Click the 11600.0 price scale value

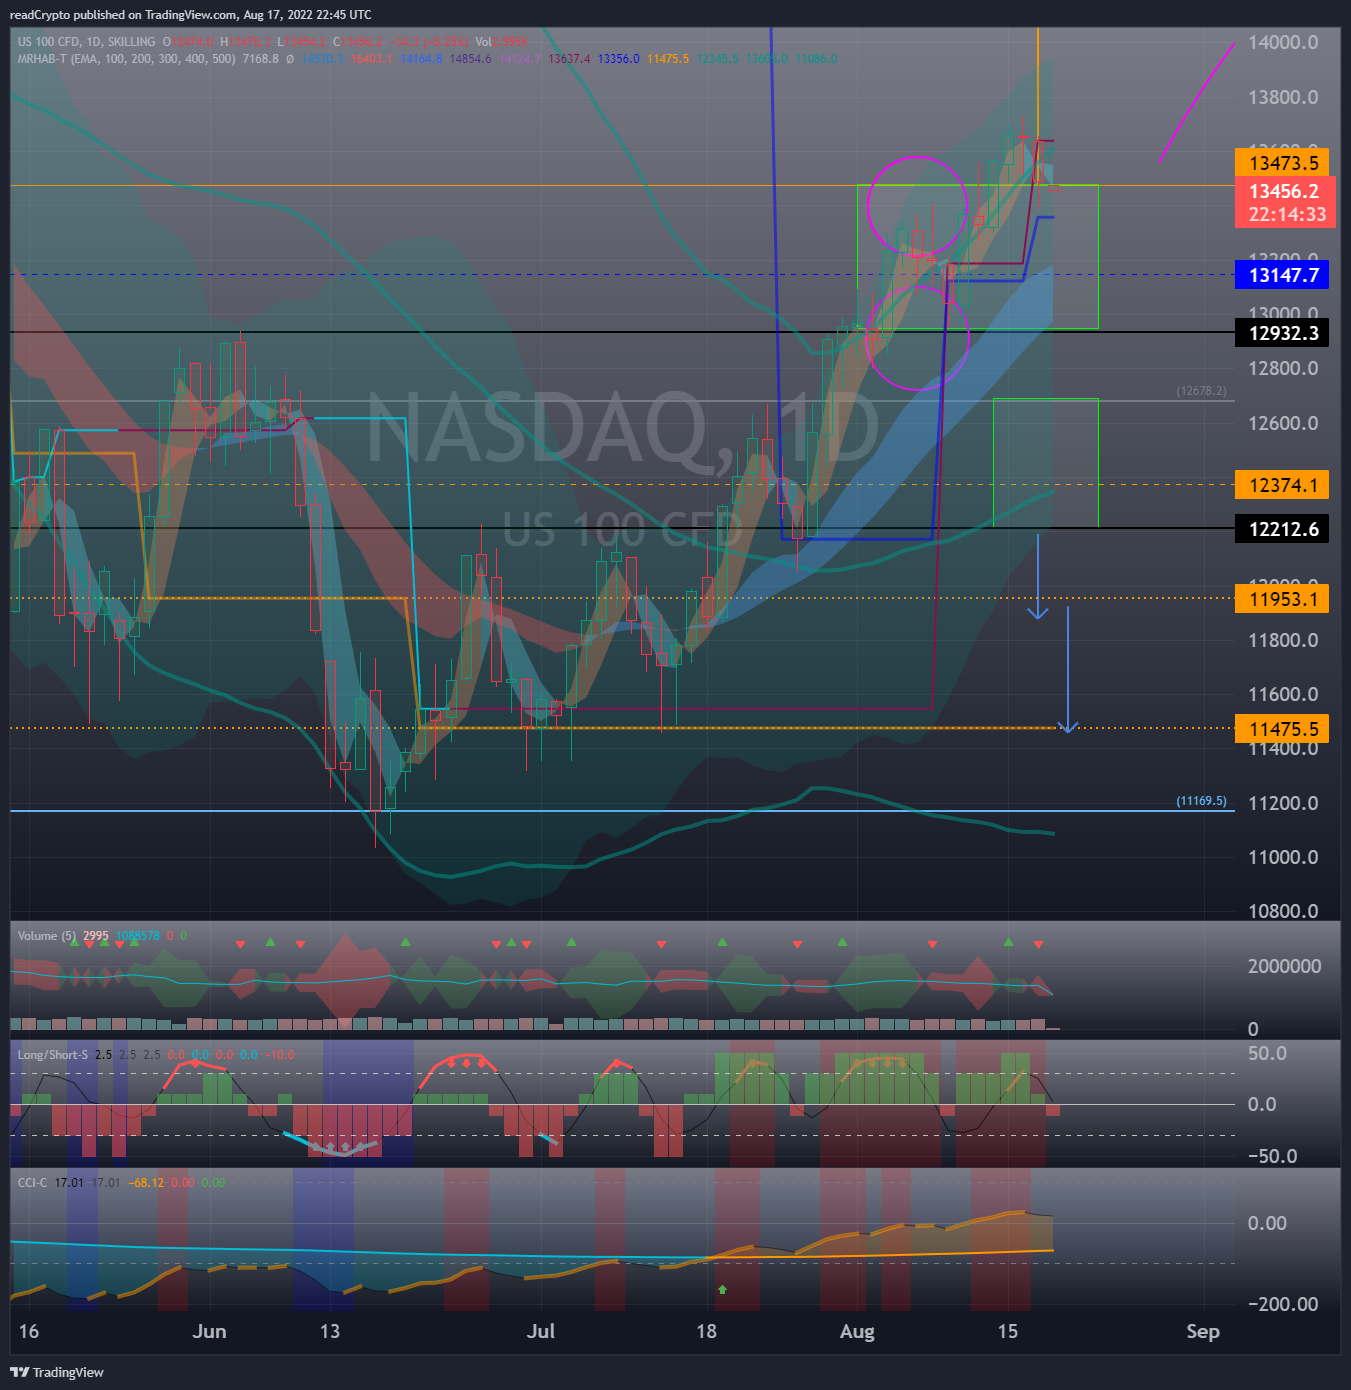click(1283, 694)
